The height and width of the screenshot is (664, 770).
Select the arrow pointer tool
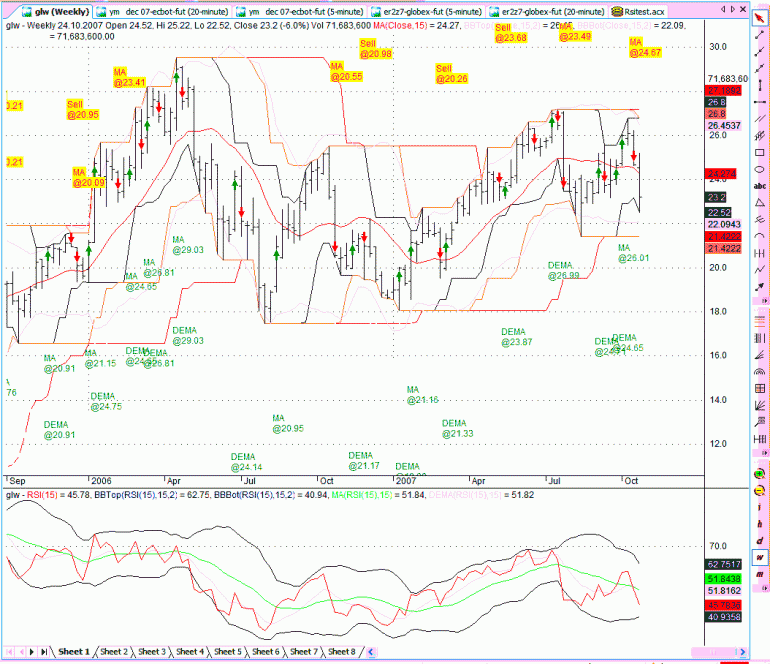760,19
